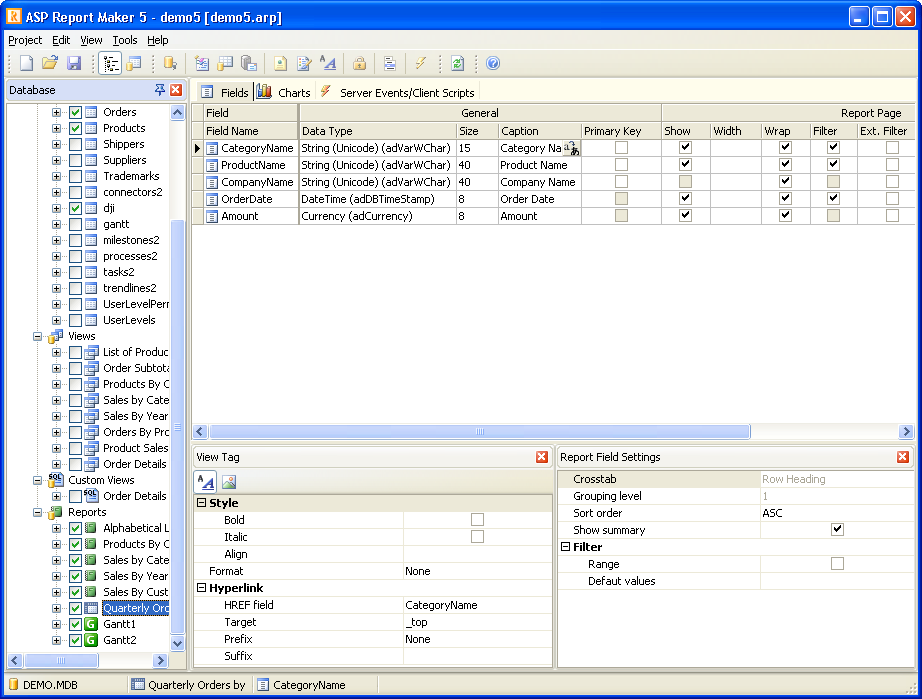Collapse the Reports tree node
Screen dimensions: 922x699
[38, 513]
